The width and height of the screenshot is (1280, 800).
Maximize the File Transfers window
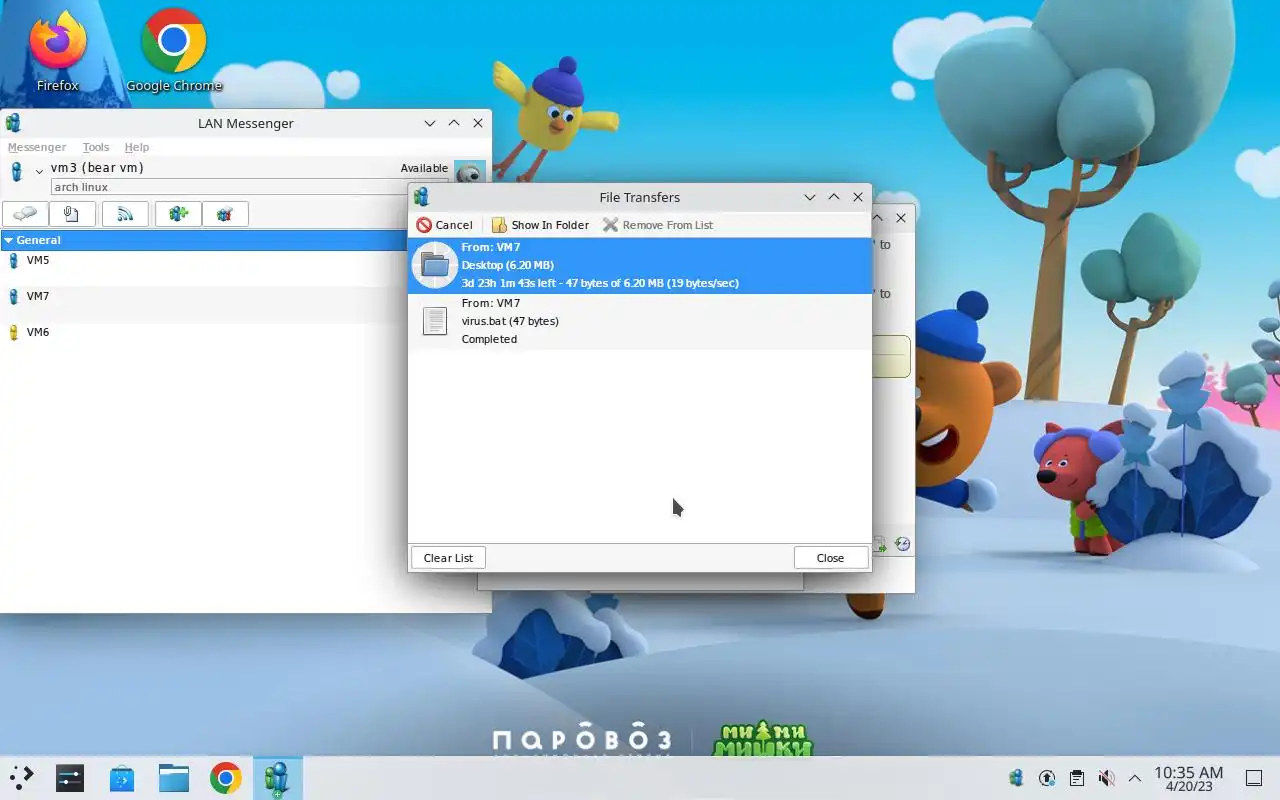point(834,197)
